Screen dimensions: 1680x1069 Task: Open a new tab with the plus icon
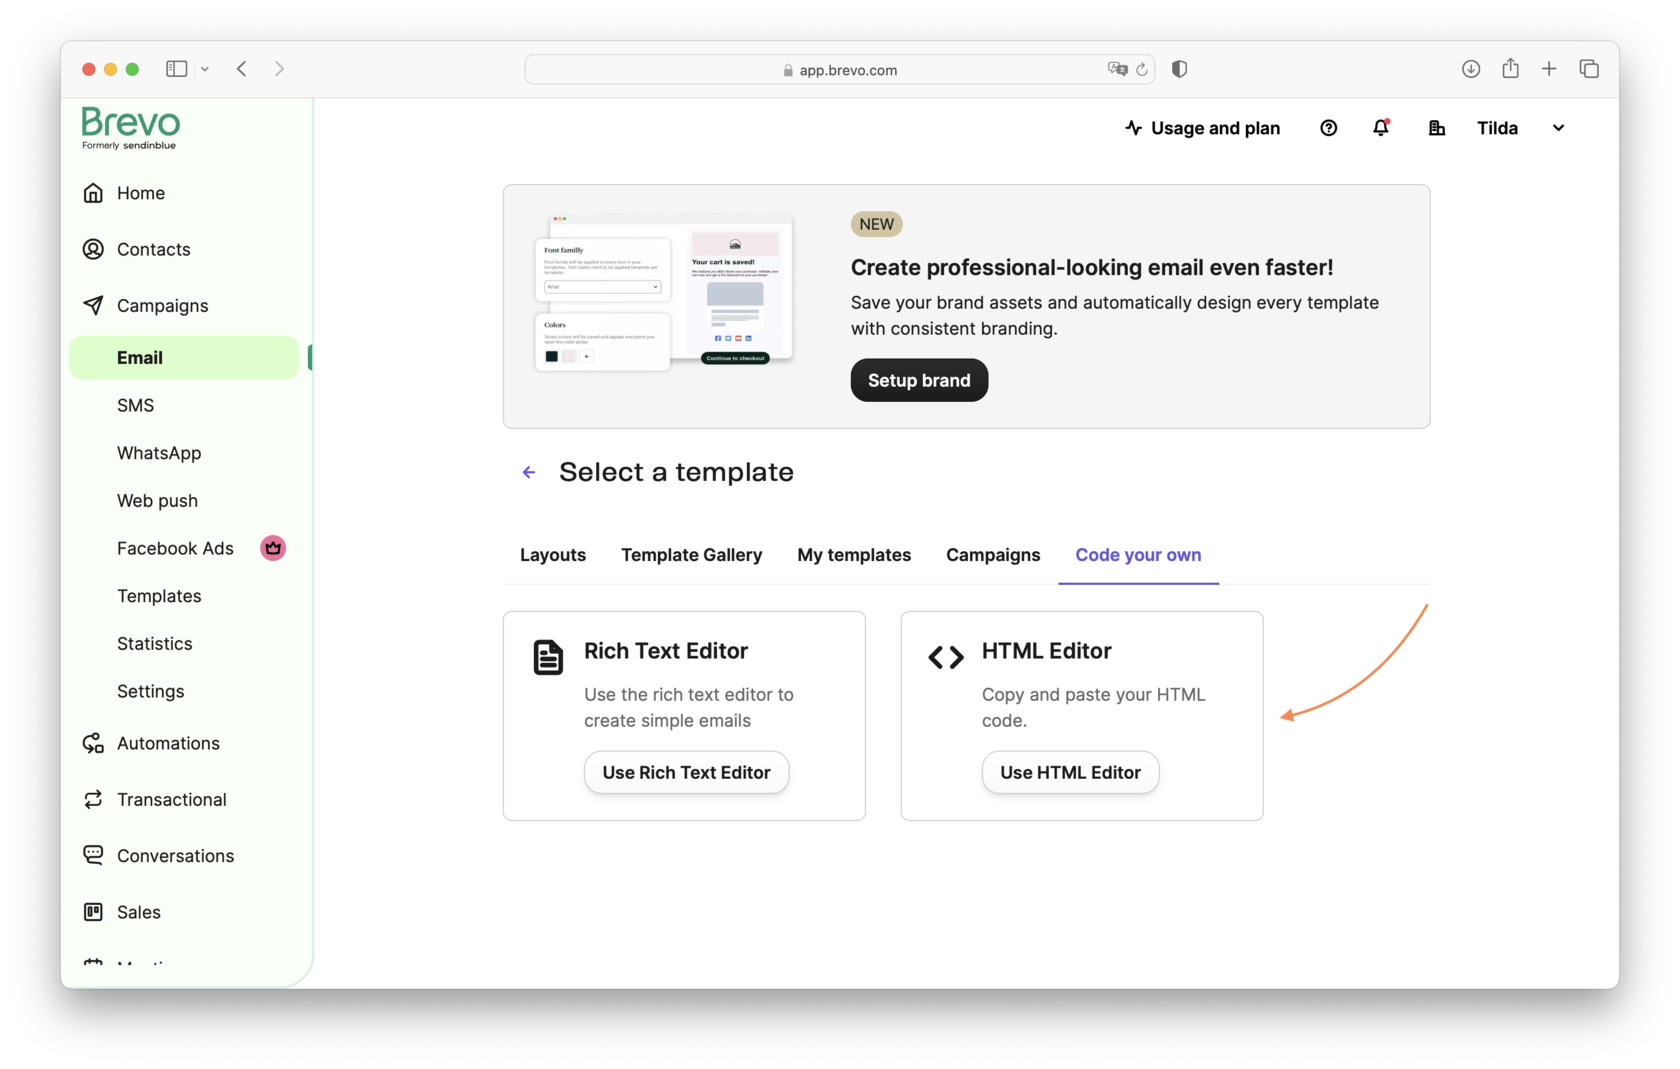[x=1549, y=69]
